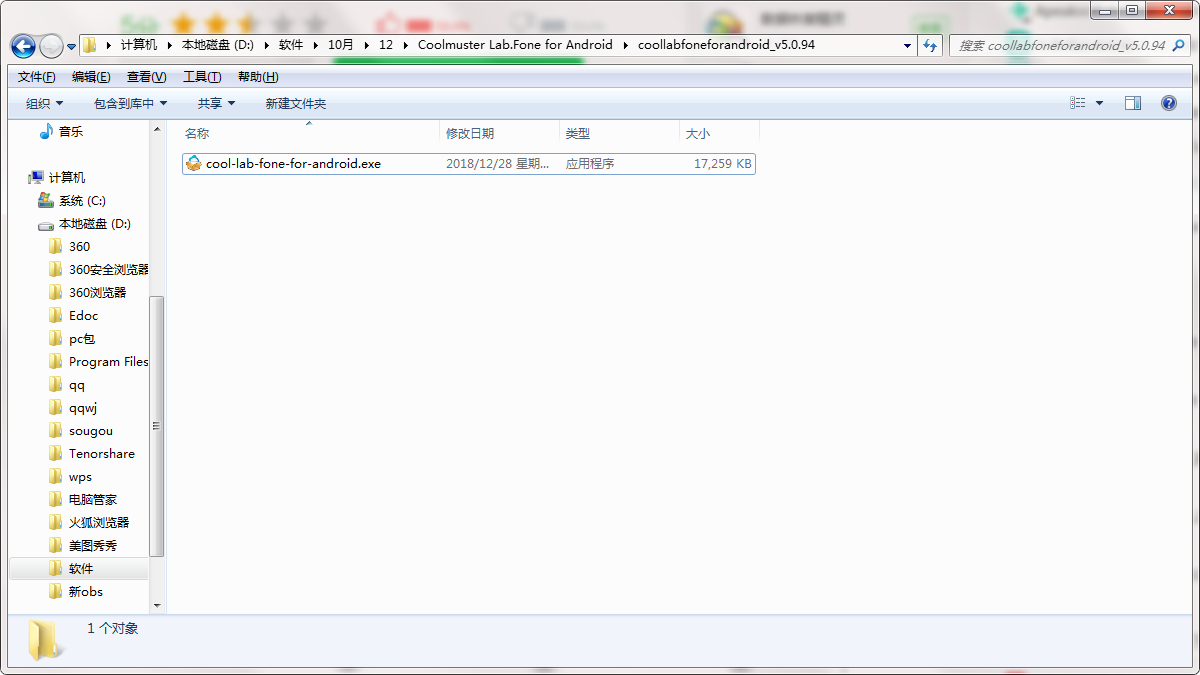Open the 360 folder in the tree
This screenshot has width=1200, height=675.
[x=79, y=246]
